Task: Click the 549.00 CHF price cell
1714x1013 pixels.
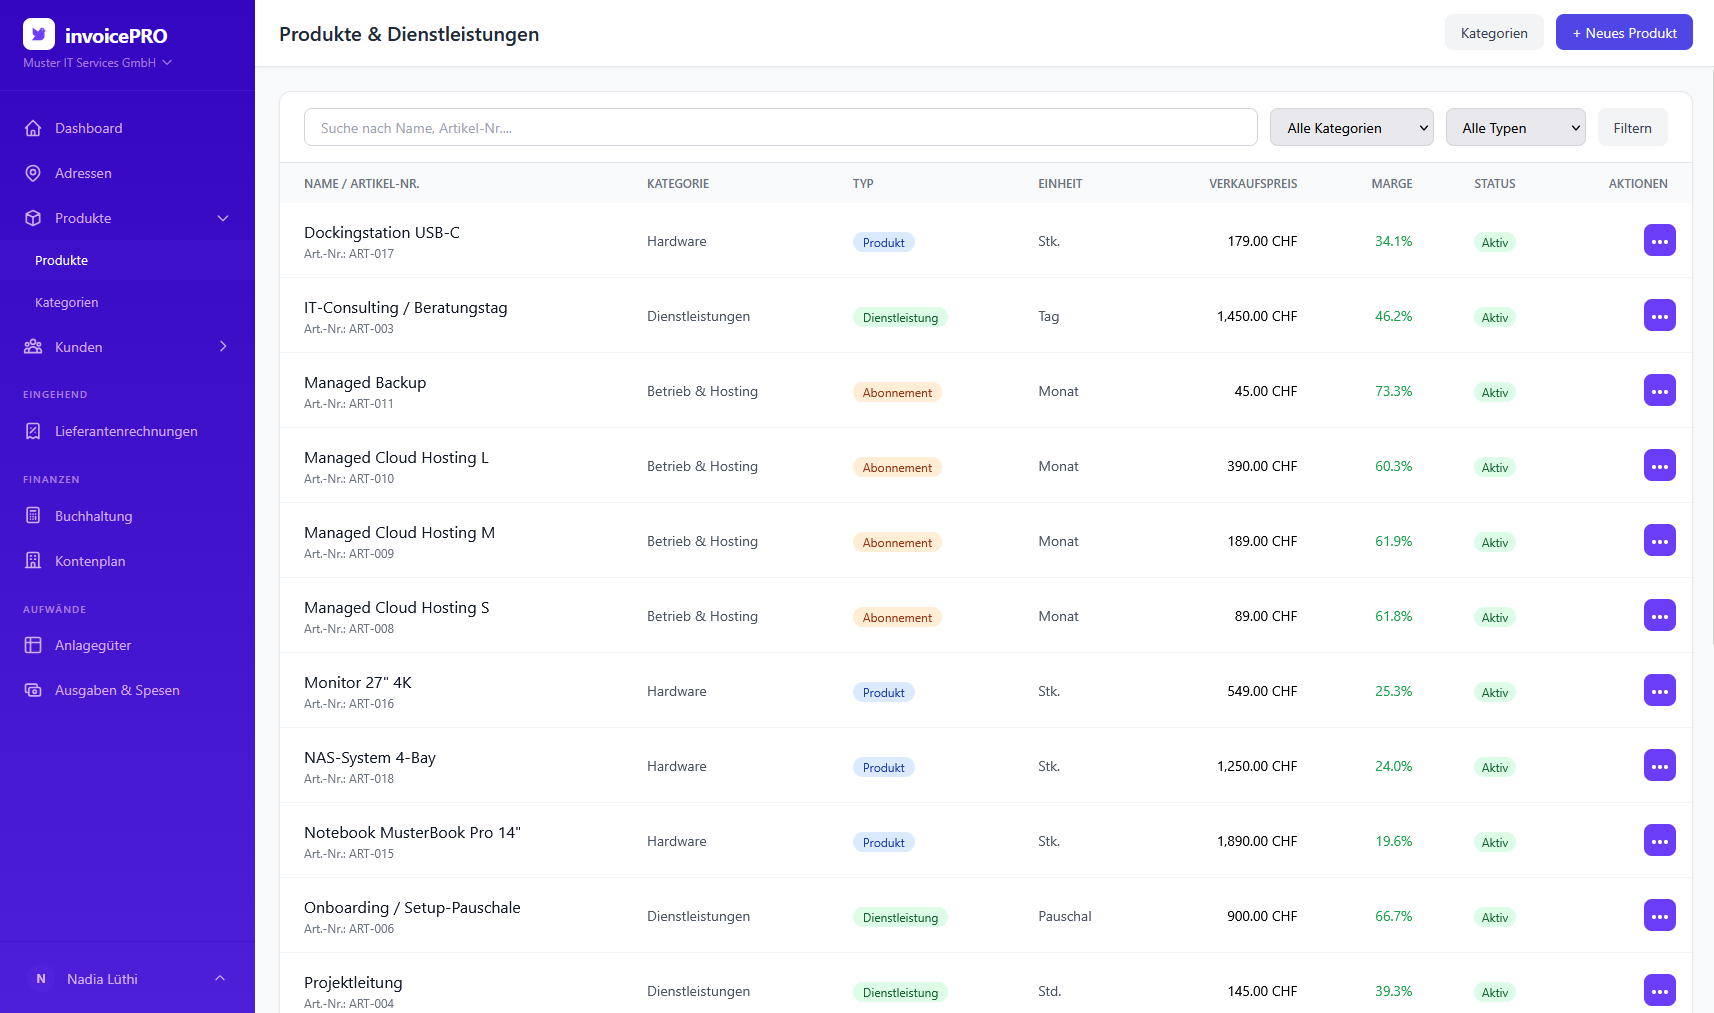Action: tap(1262, 691)
